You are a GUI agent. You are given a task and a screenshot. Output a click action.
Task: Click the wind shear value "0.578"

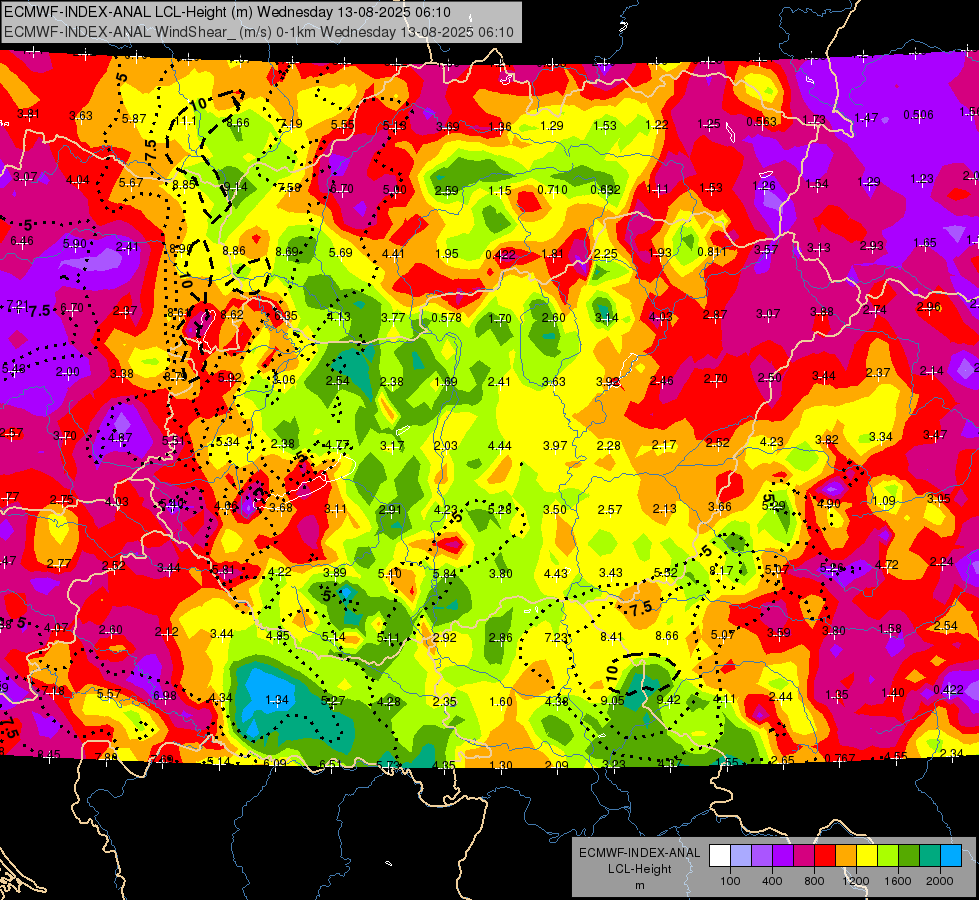coord(446,317)
